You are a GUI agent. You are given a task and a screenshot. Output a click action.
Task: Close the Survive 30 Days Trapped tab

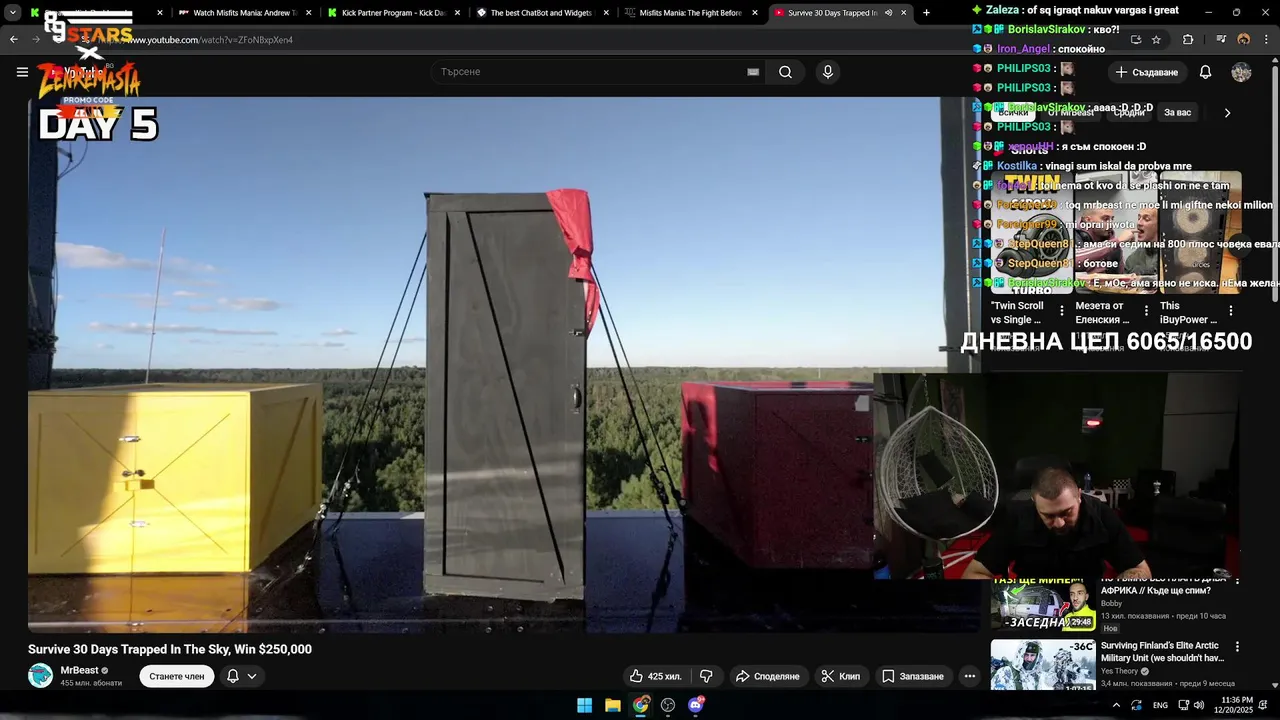[x=904, y=13]
